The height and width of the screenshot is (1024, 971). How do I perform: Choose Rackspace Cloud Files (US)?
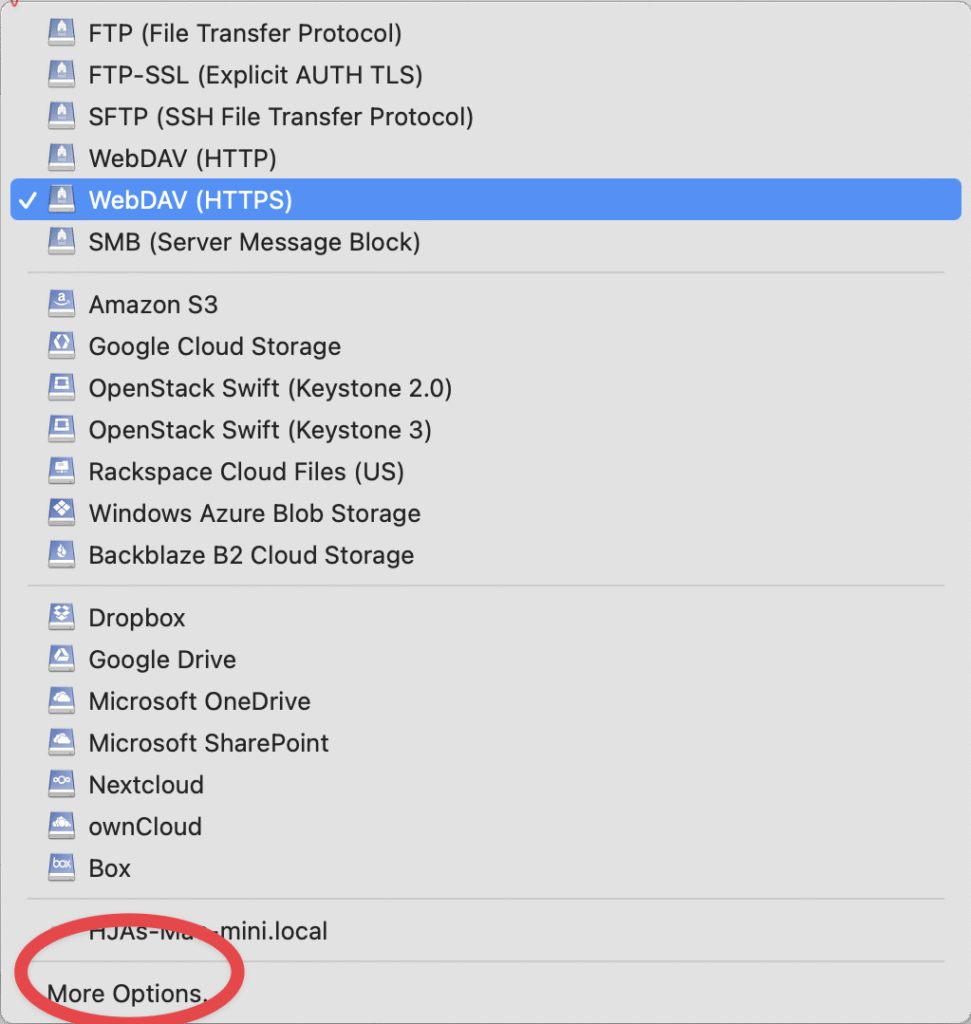click(x=486, y=472)
